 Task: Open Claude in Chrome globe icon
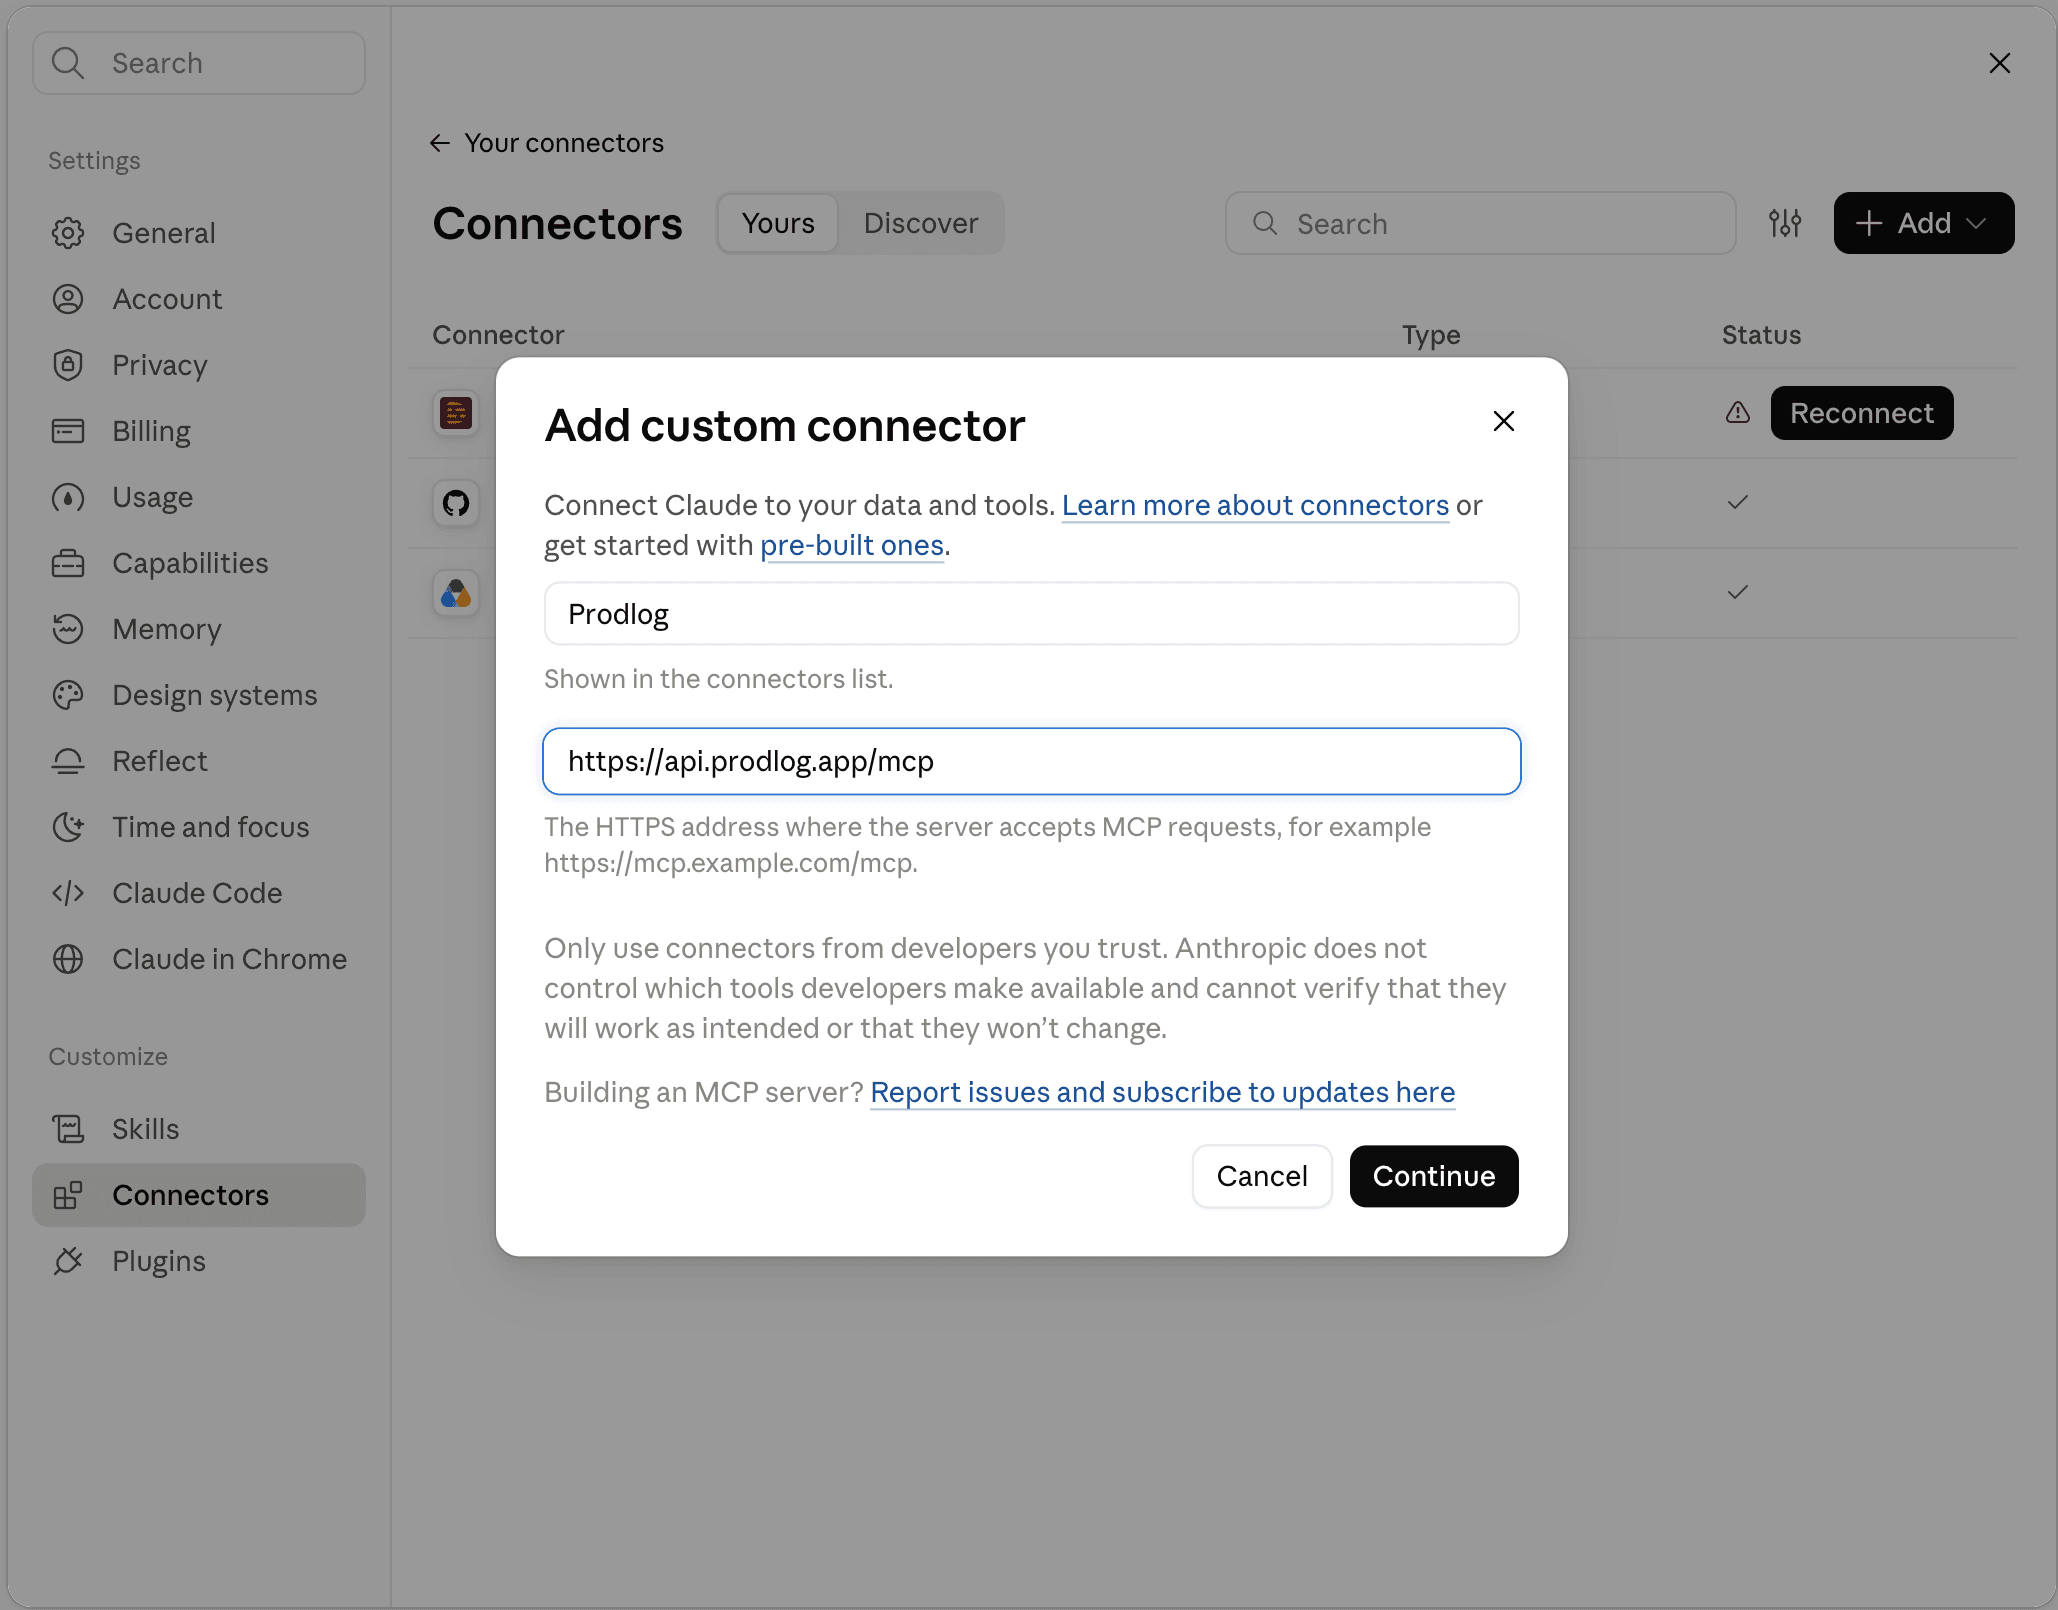click(68, 959)
